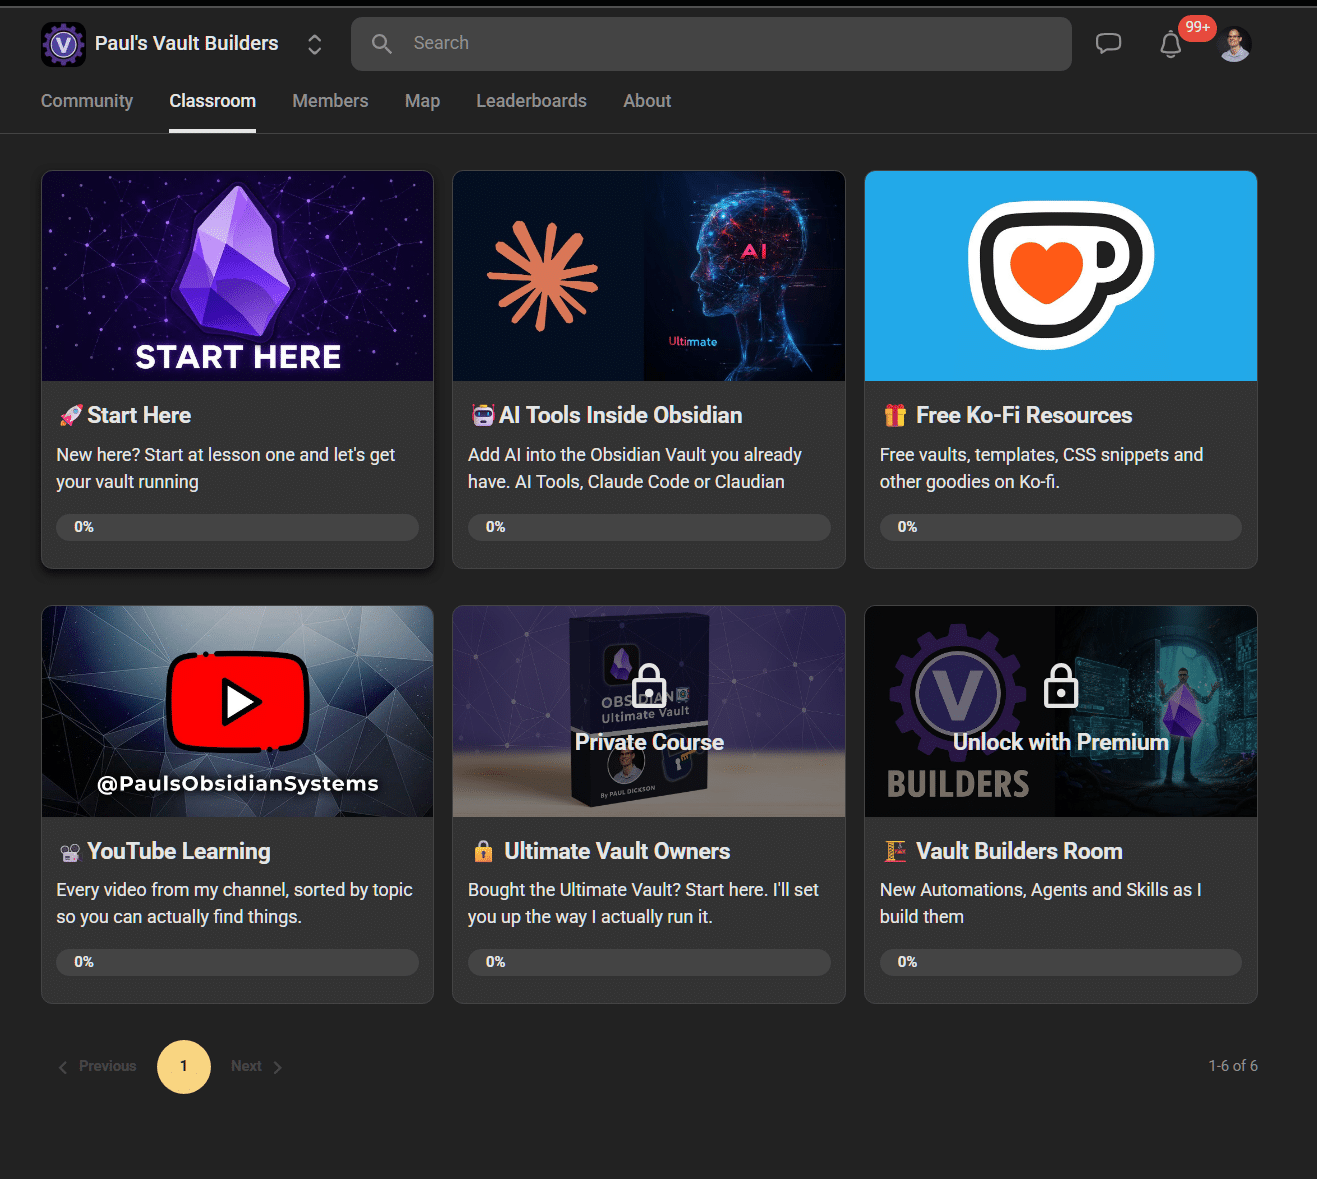Screen dimensions: 1317x1179
Task: Click the 1-6 of 6 results count
Action: coord(1233,1066)
